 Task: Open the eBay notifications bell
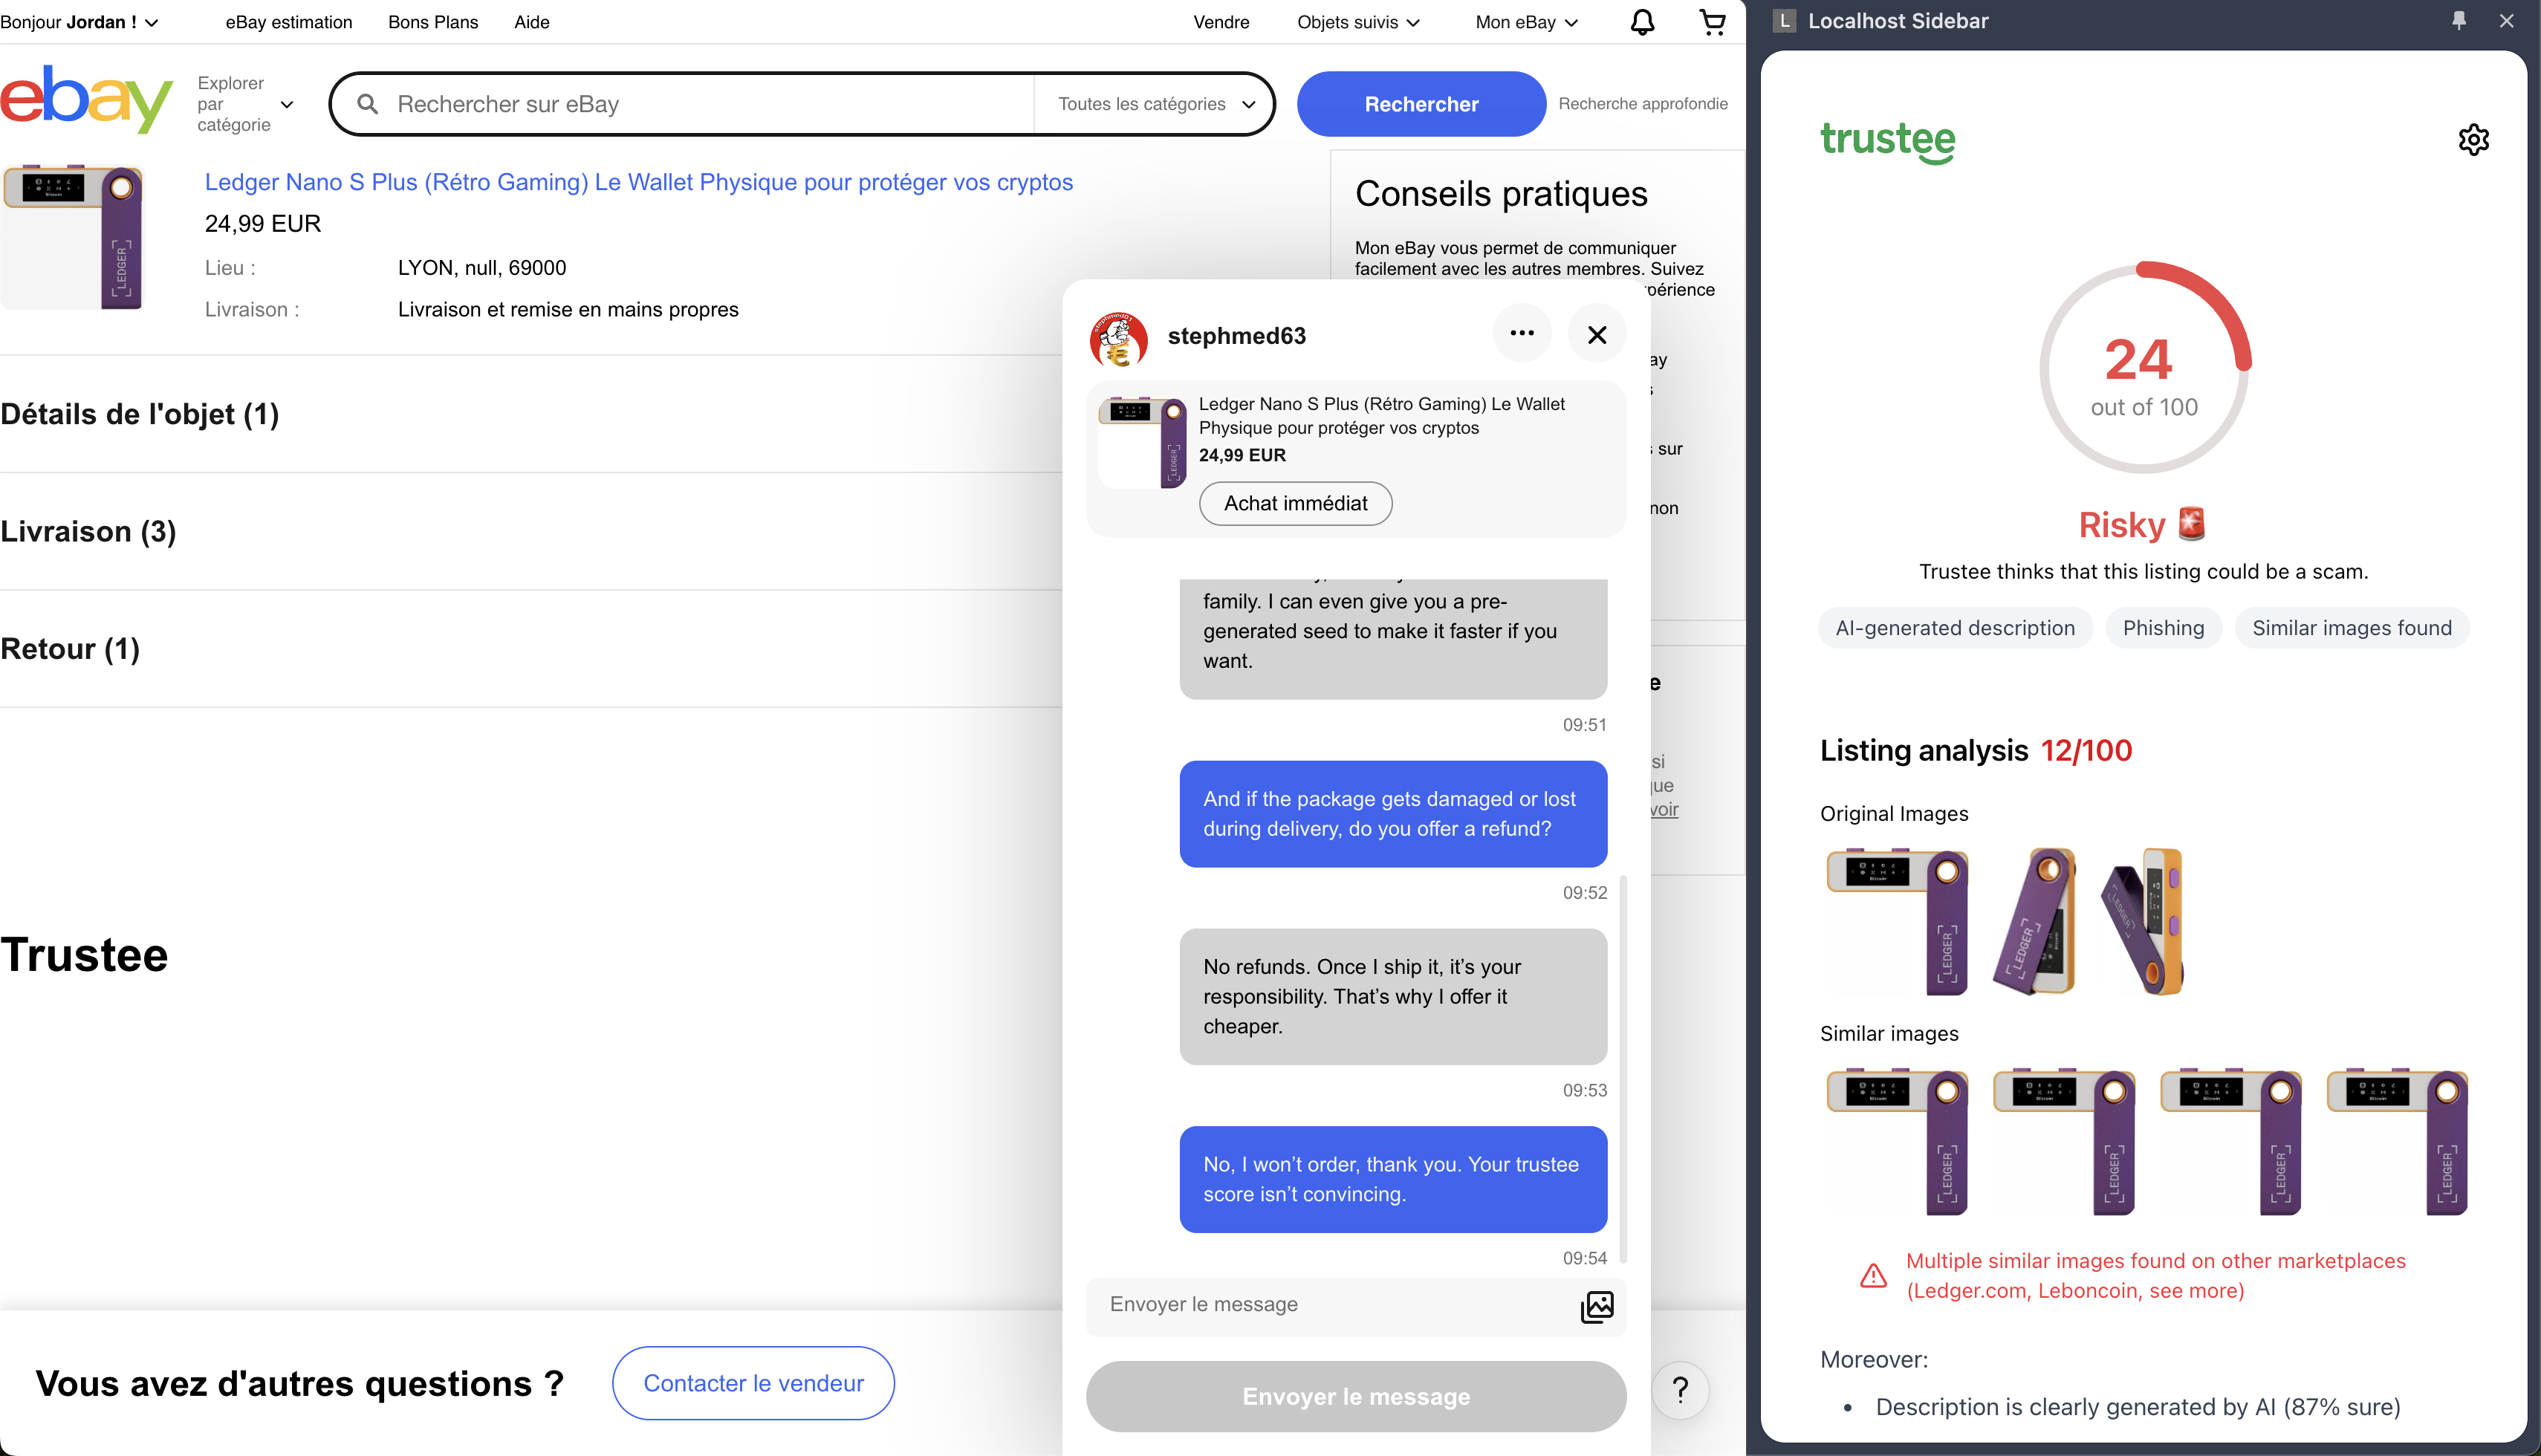click(1642, 22)
